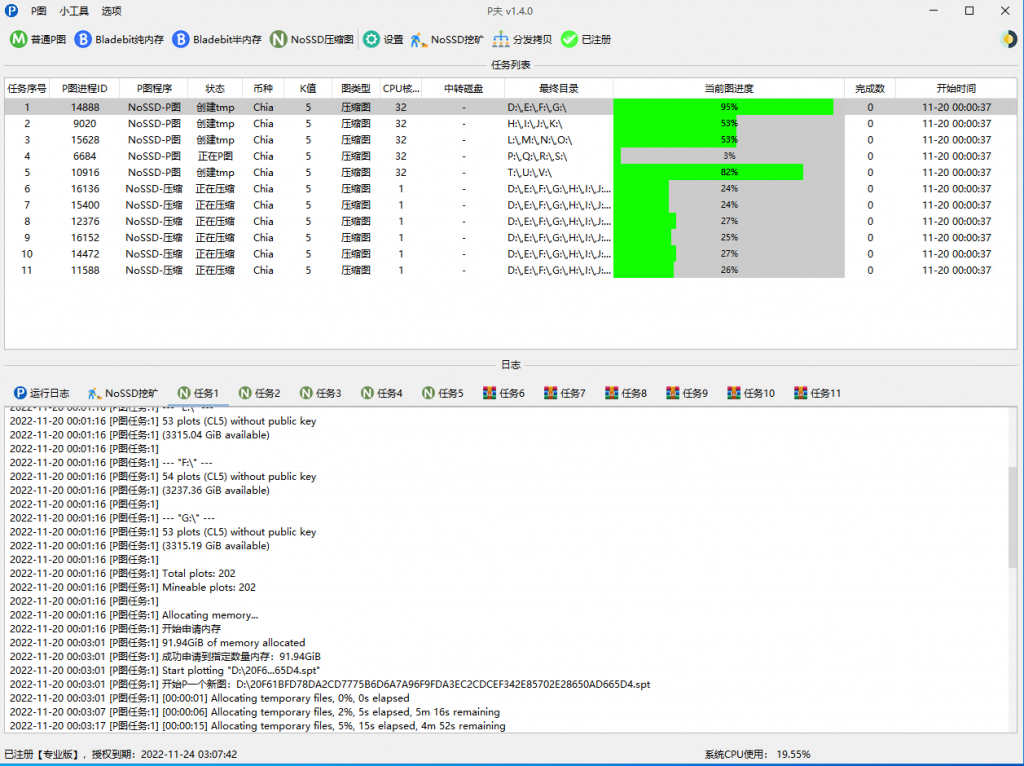The height and width of the screenshot is (766, 1024).
Task: Open the NoSSD挖矿 log tab
Action: pos(122,393)
